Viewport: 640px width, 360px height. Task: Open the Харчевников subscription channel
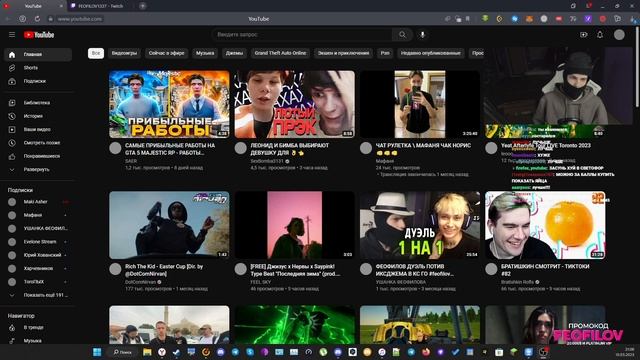pyautogui.click(x=38, y=269)
